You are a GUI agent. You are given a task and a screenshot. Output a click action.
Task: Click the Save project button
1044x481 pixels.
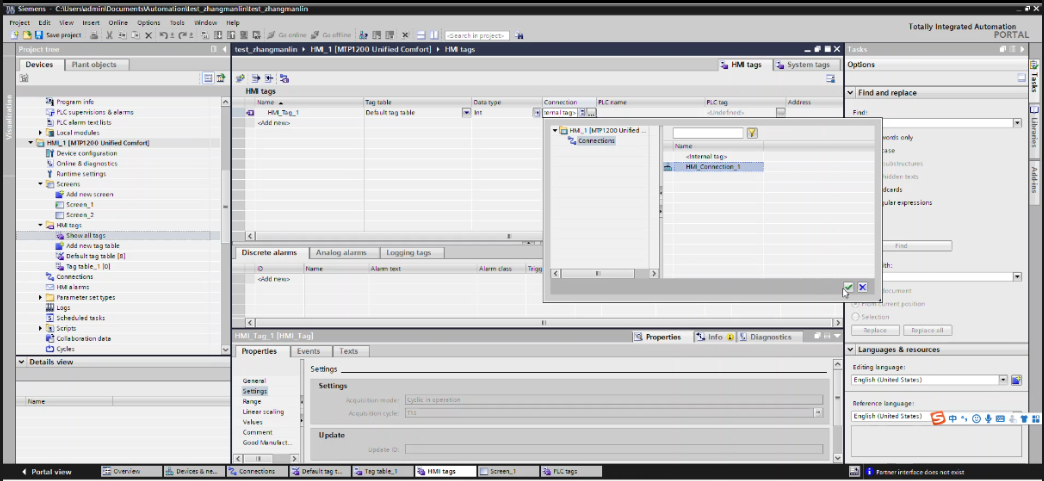(59, 35)
